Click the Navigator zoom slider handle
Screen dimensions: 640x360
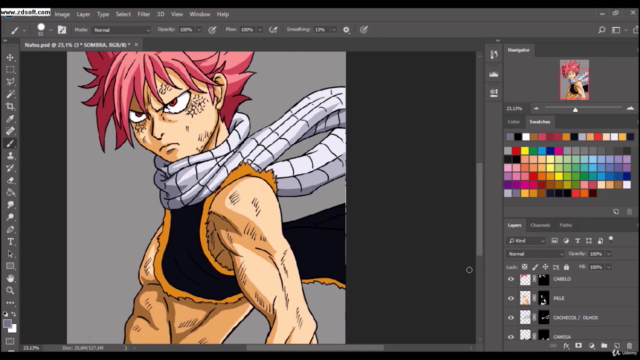click(575, 109)
